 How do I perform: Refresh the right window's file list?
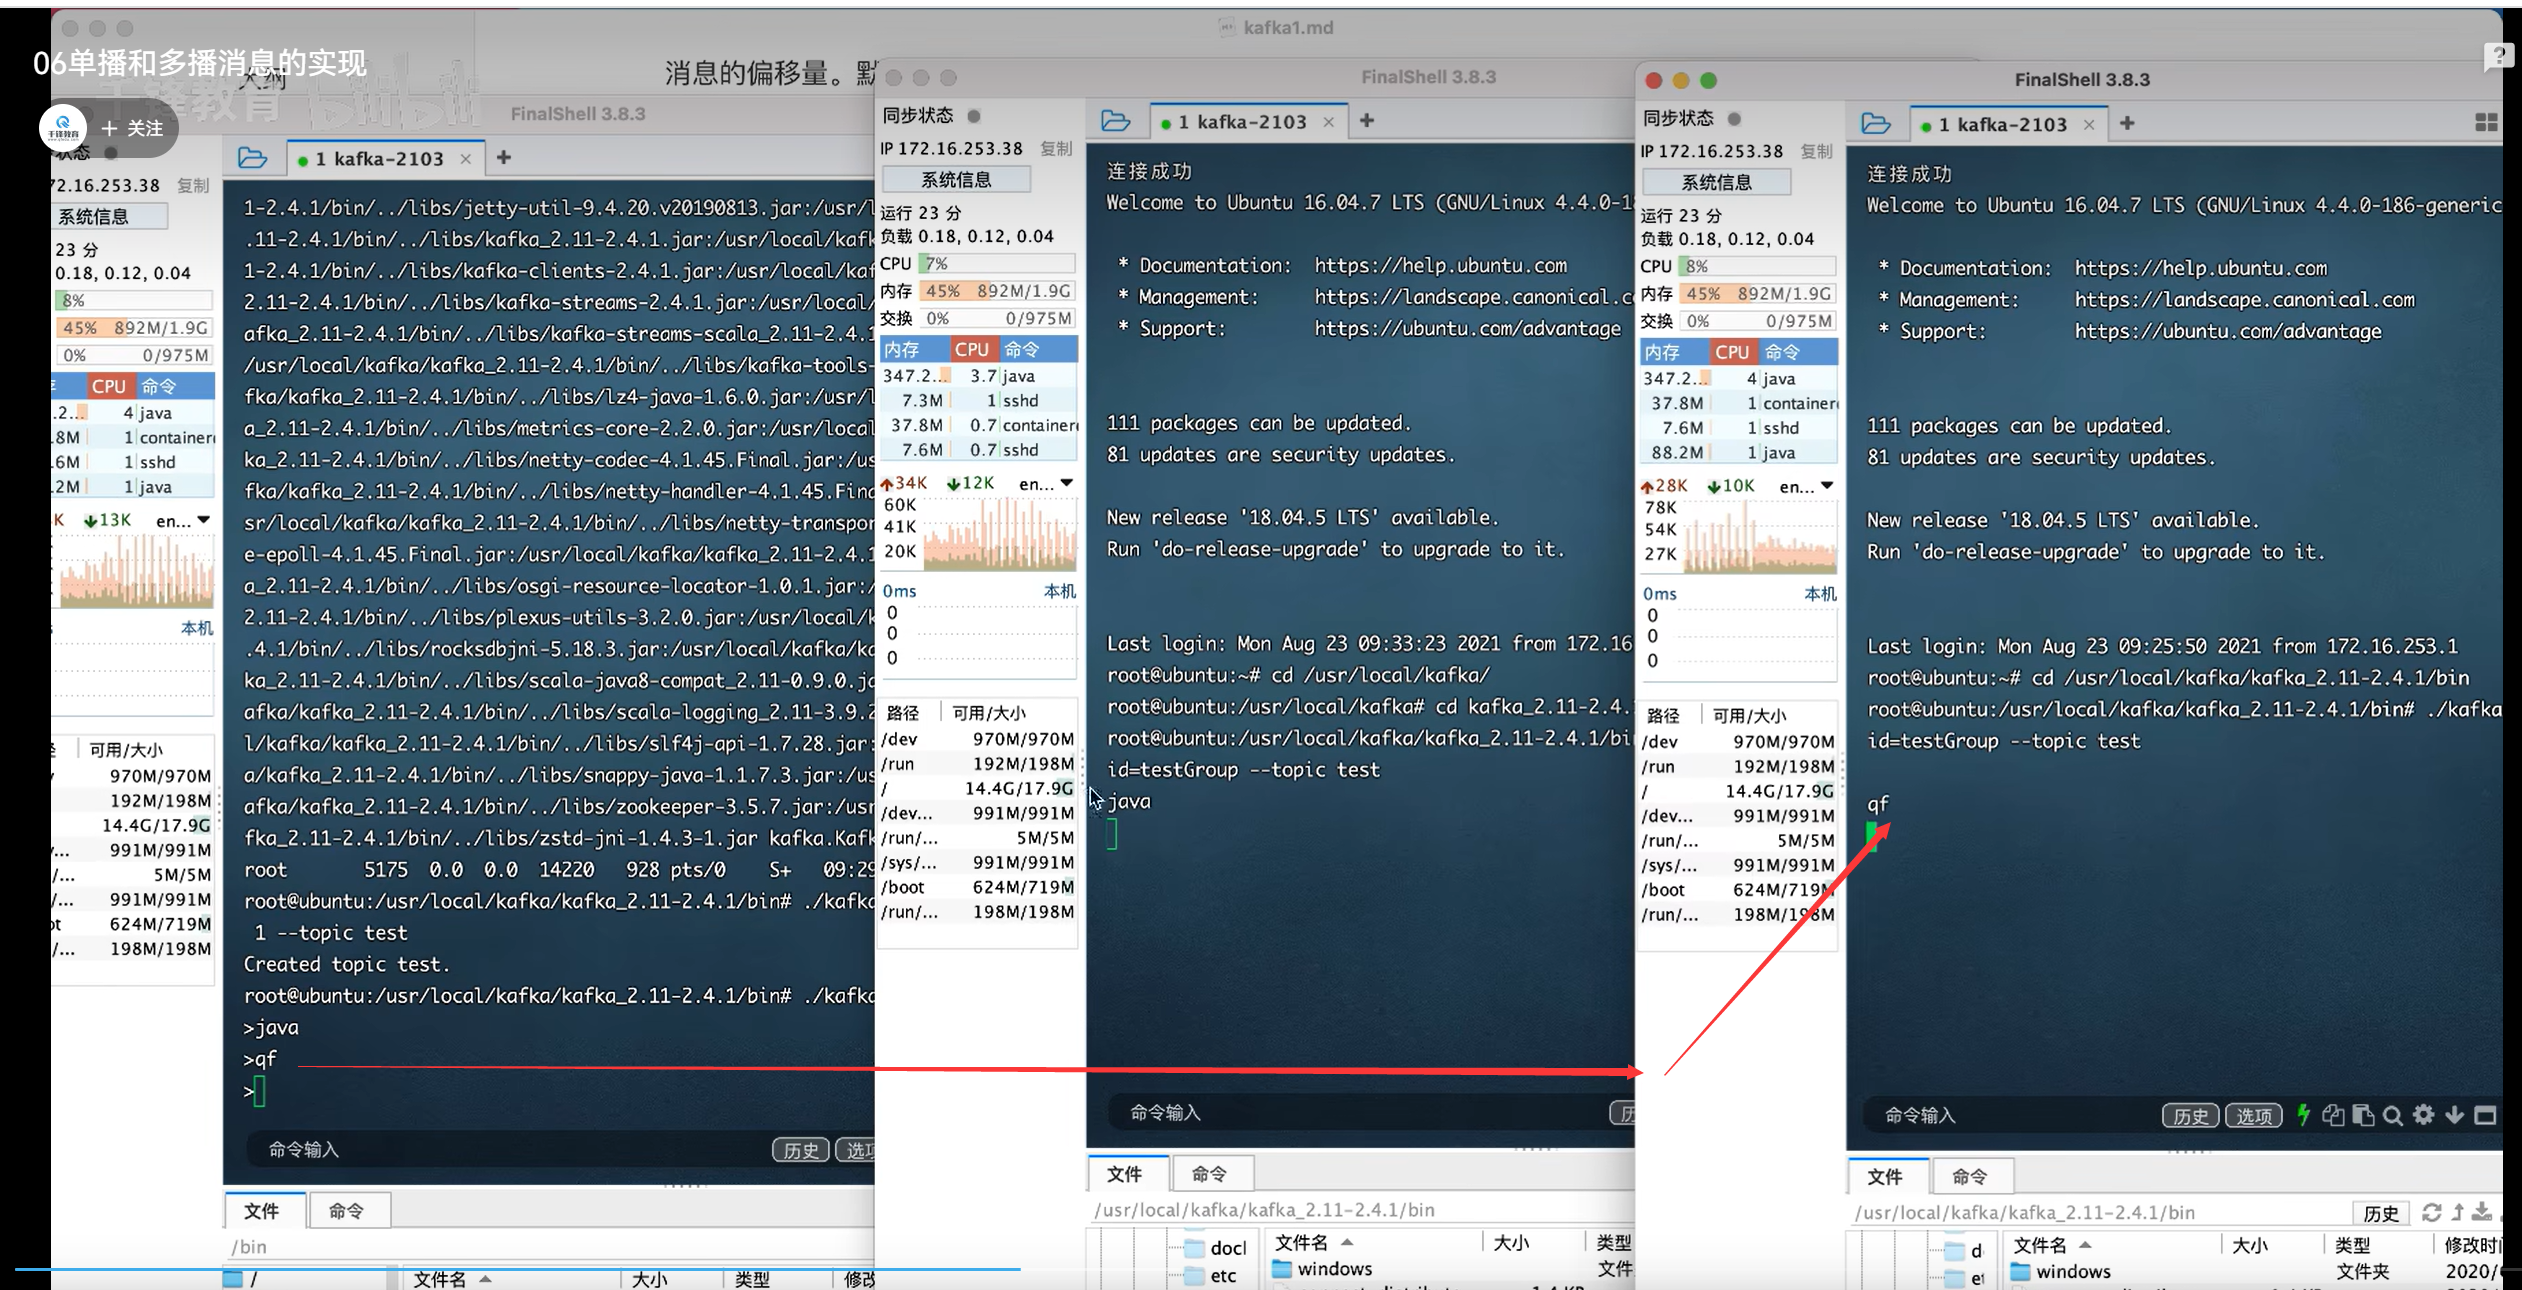coord(2431,1212)
